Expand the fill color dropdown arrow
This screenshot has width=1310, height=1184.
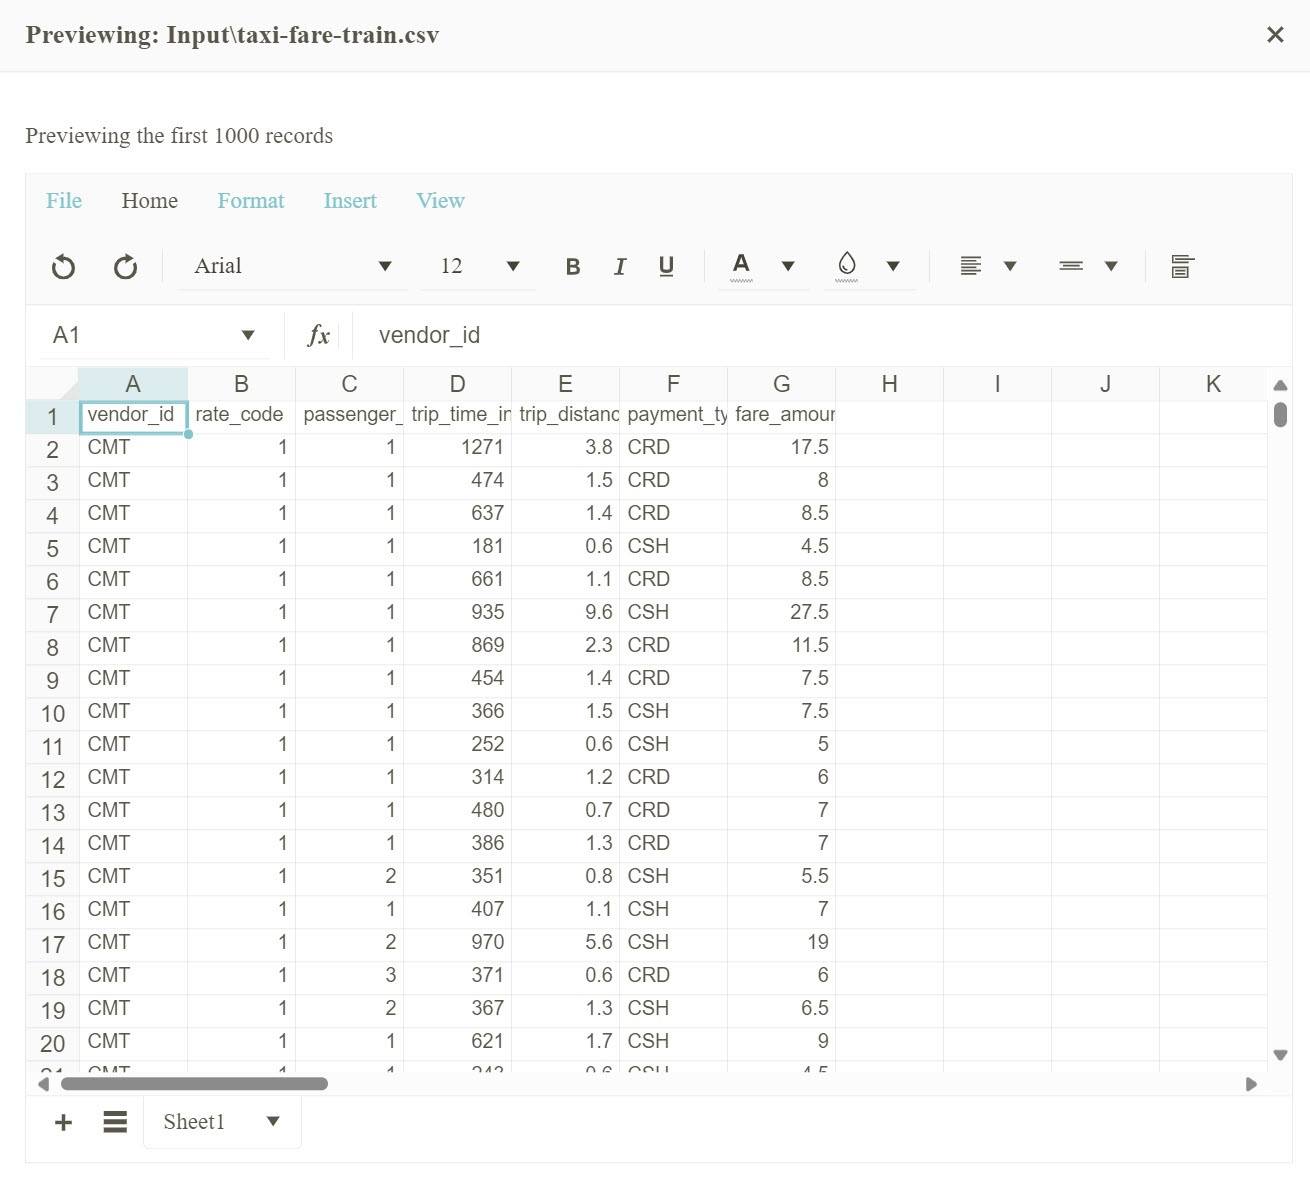(x=893, y=266)
